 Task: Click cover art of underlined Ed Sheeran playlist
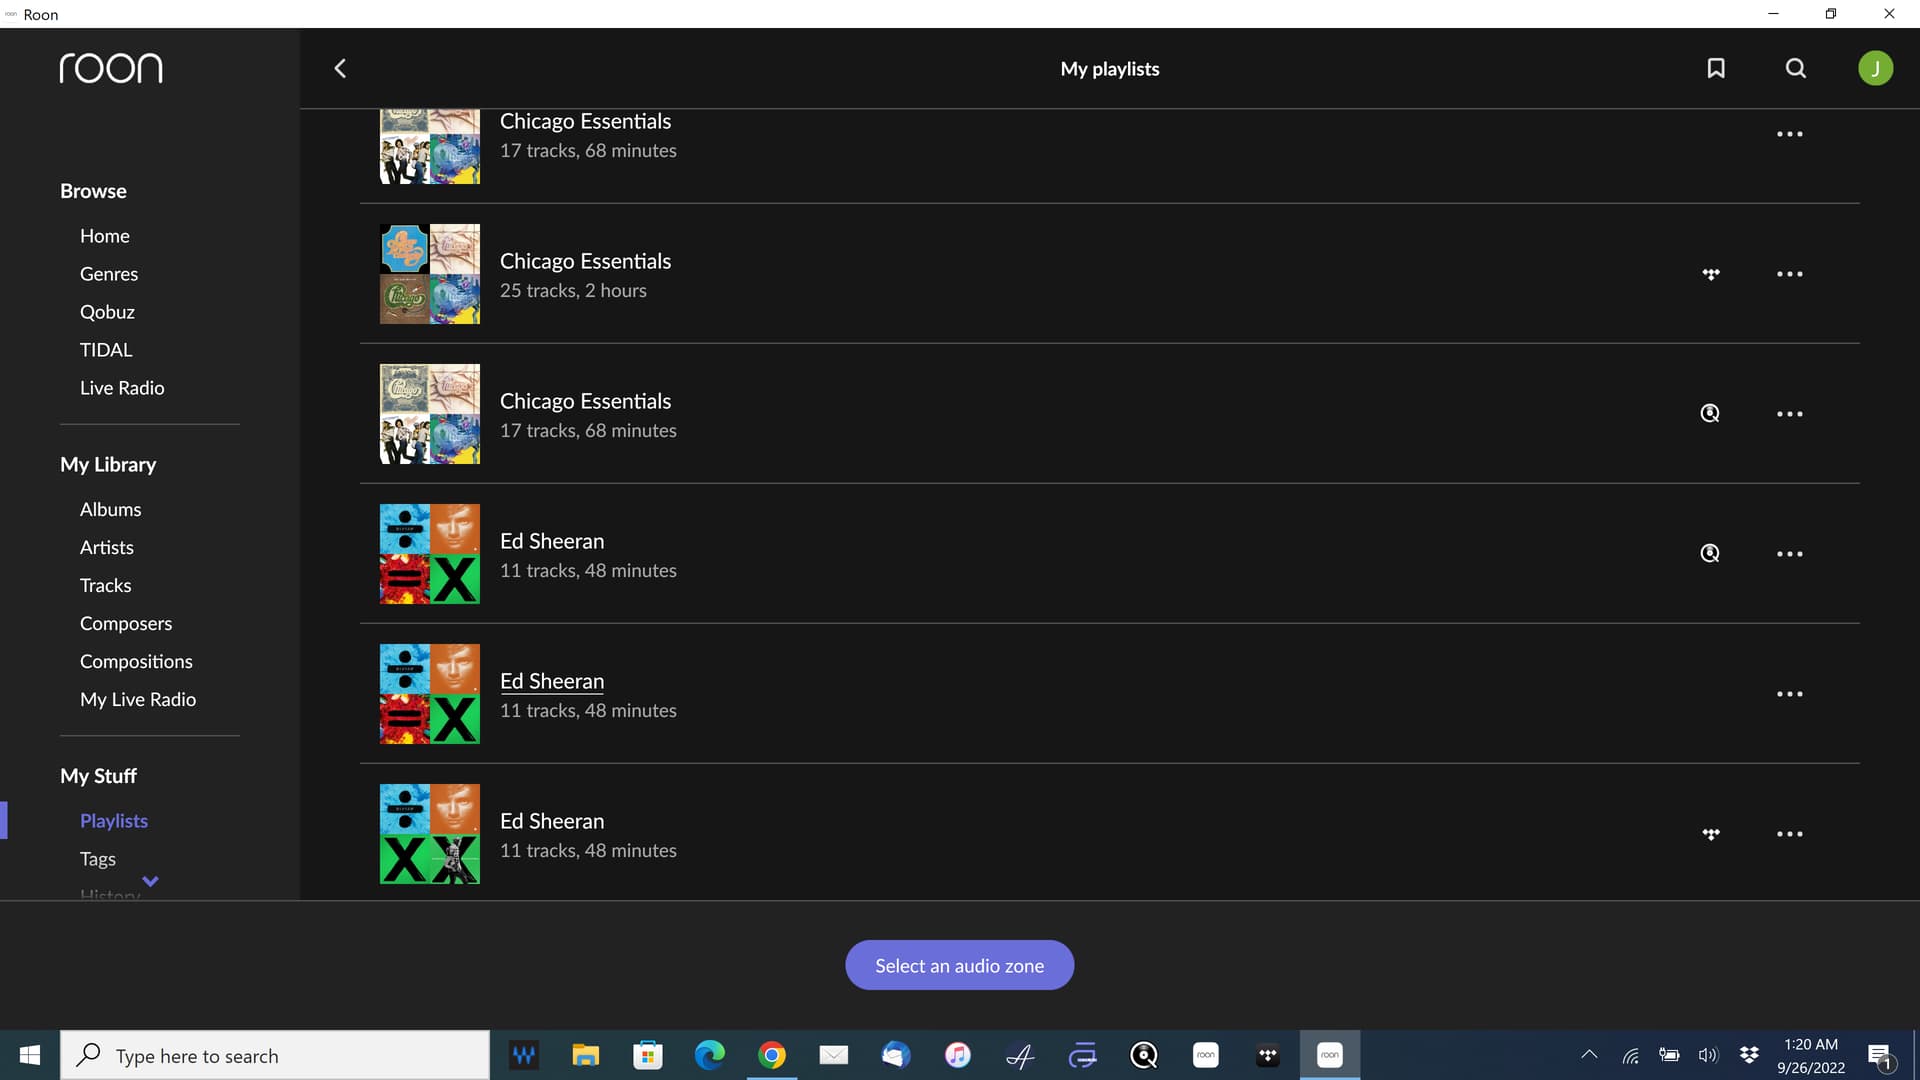[x=430, y=694]
